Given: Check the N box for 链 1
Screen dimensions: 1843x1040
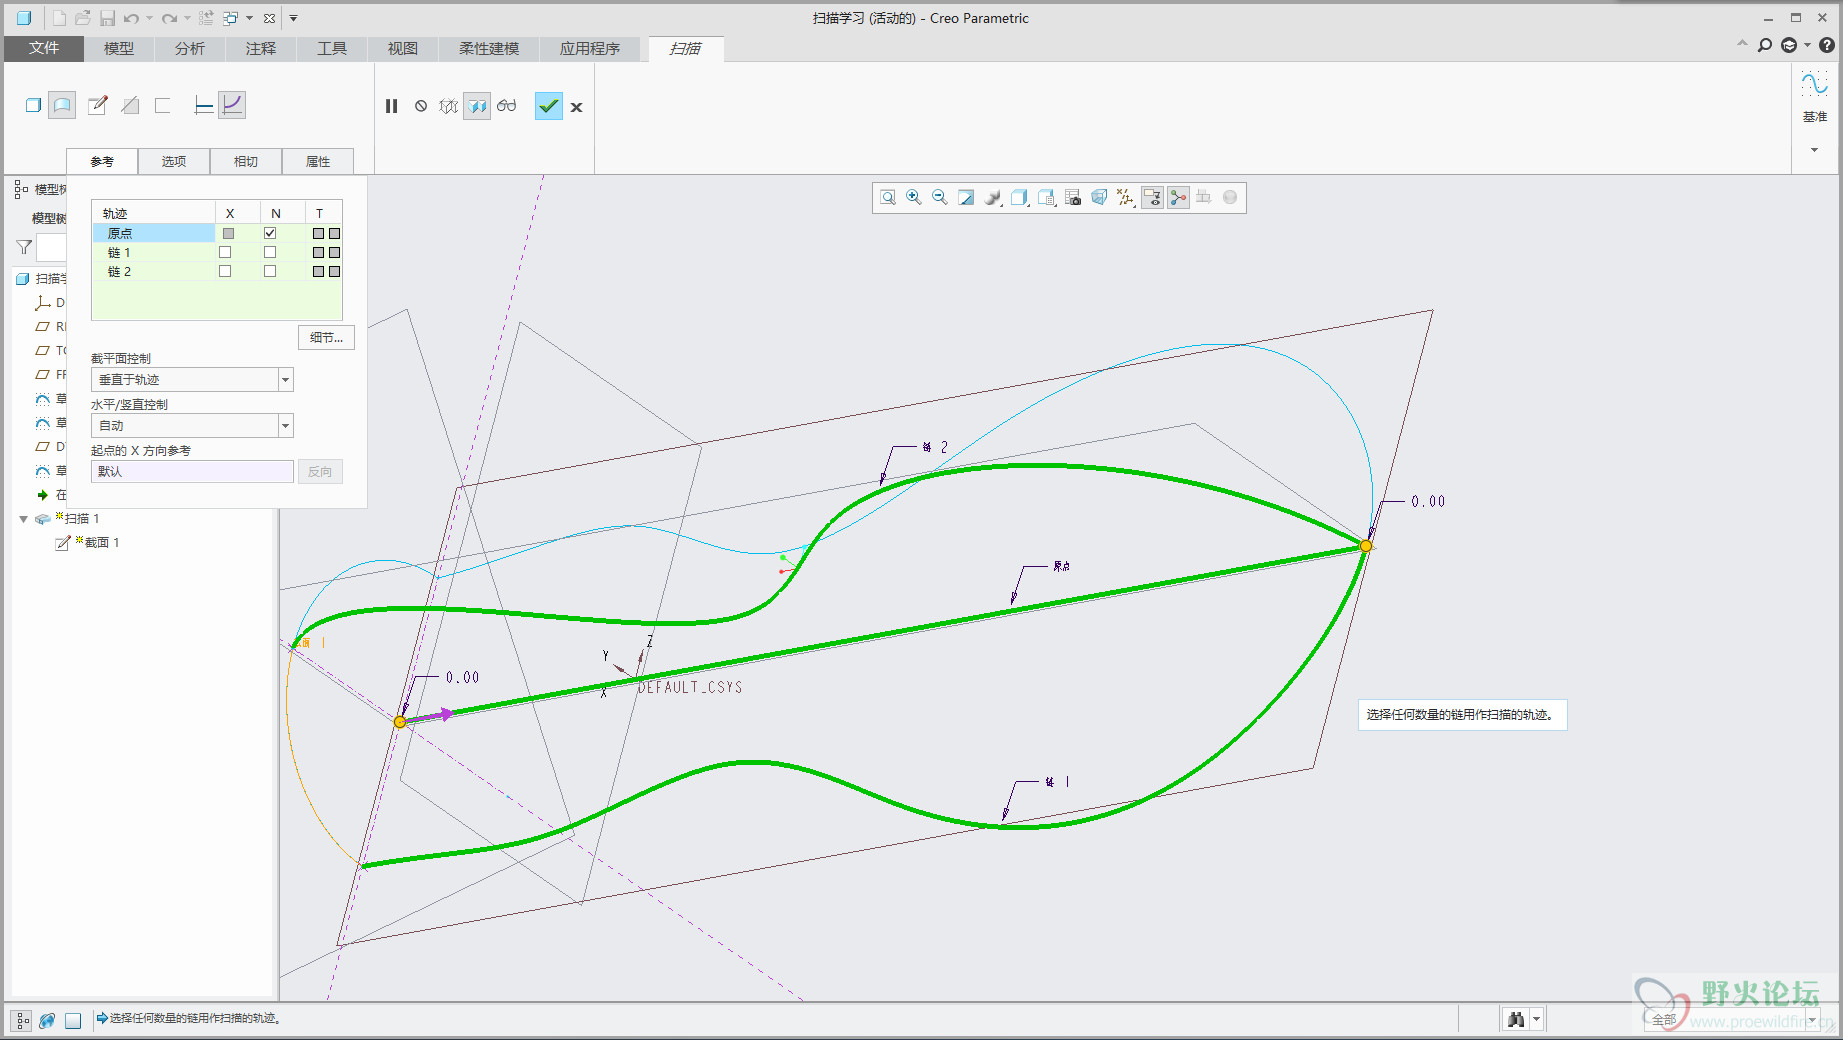Looking at the screenshot, I should click(x=270, y=252).
